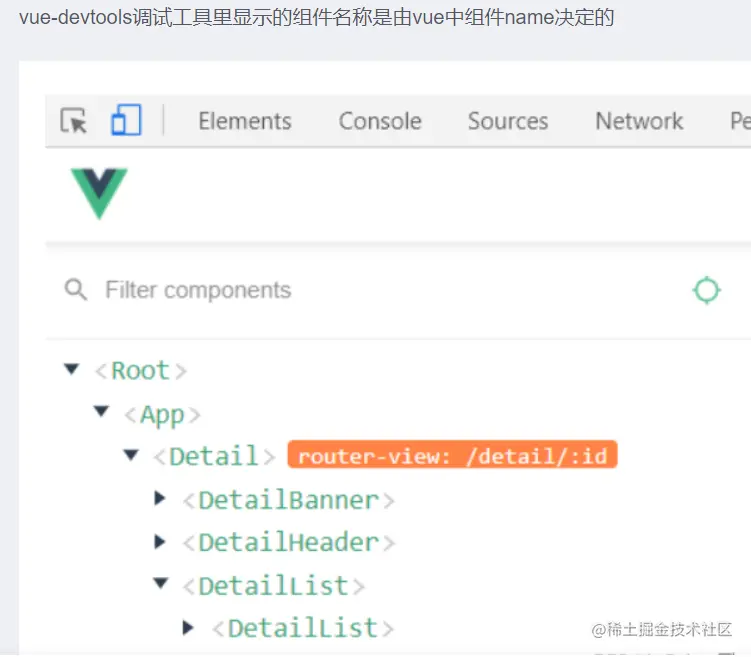
Task: Collapse the App component arrow
Action: [100, 411]
